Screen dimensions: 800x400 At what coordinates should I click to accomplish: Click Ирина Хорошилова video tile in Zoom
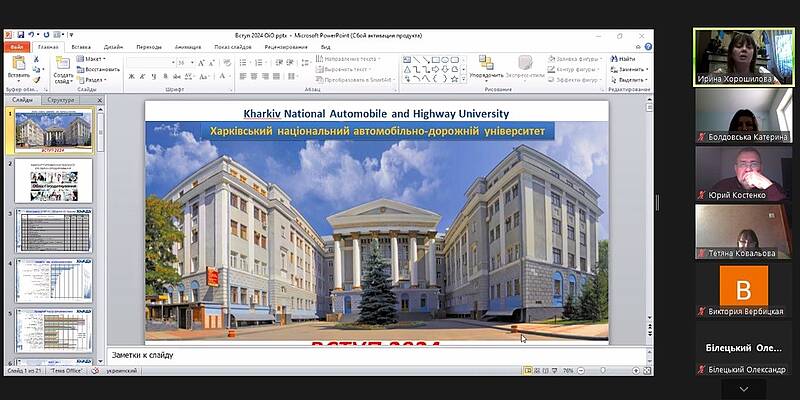[x=744, y=57]
